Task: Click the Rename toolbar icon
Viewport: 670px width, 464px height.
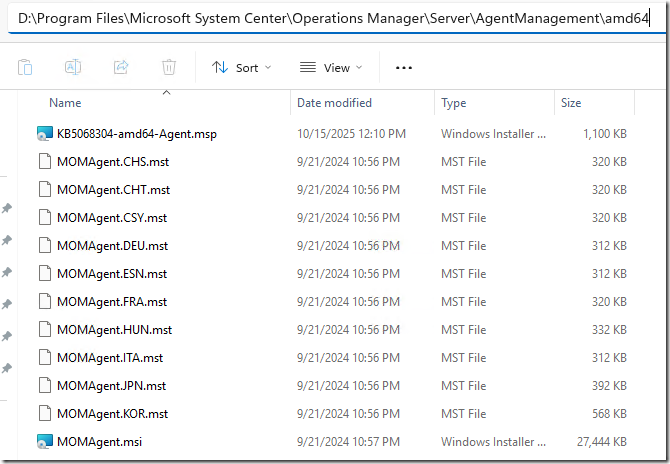Action: (x=73, y=67)
